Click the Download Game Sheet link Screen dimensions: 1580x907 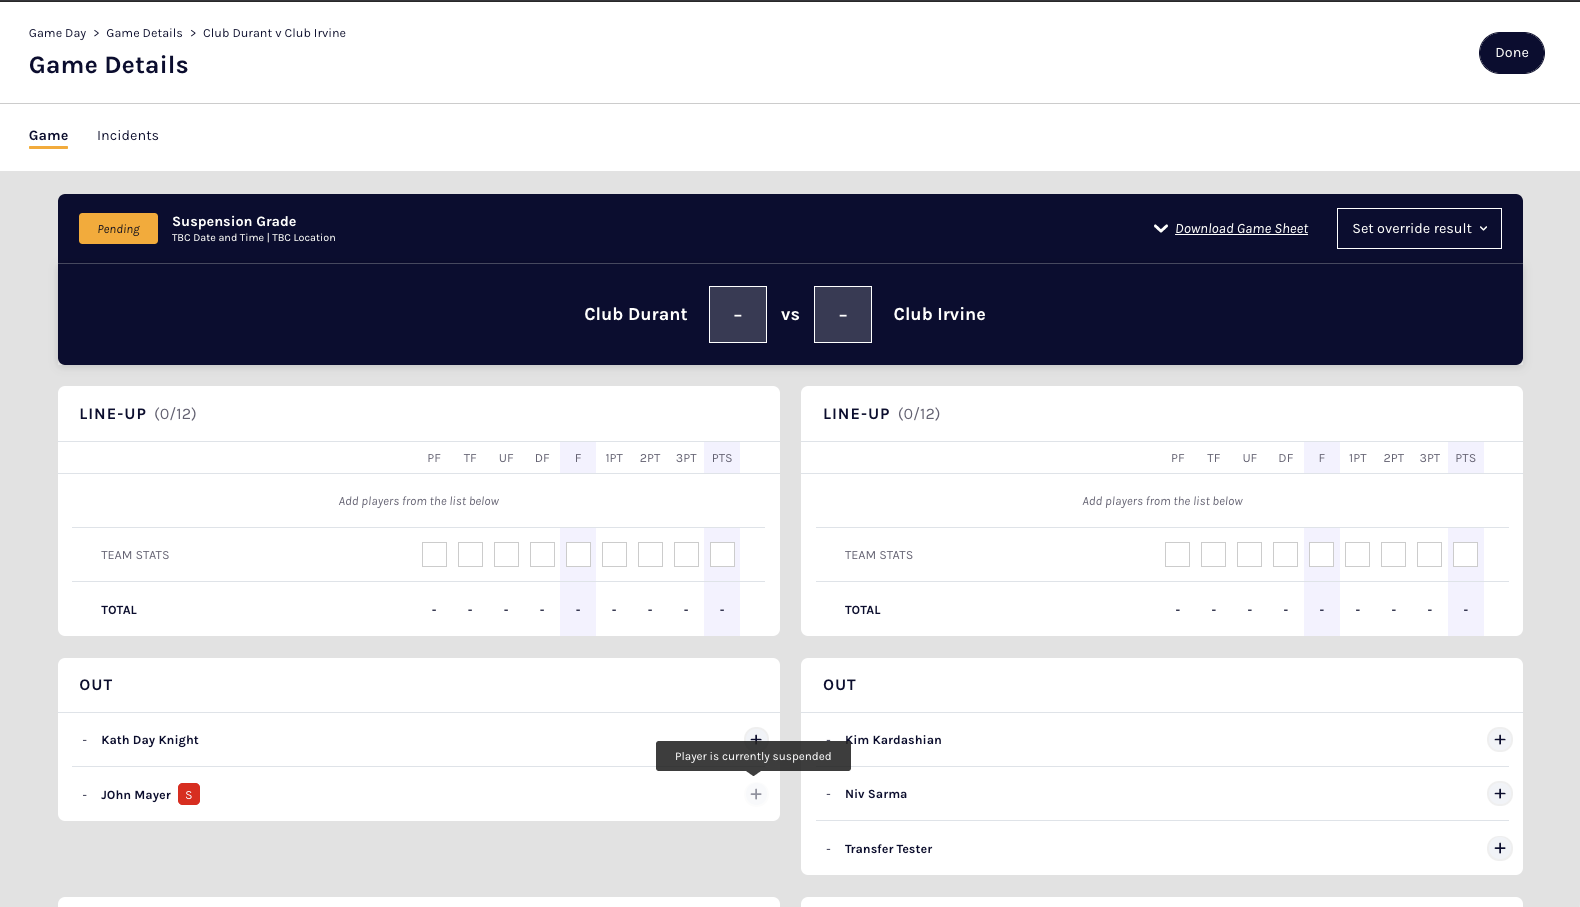click(x=1241, y=229)
